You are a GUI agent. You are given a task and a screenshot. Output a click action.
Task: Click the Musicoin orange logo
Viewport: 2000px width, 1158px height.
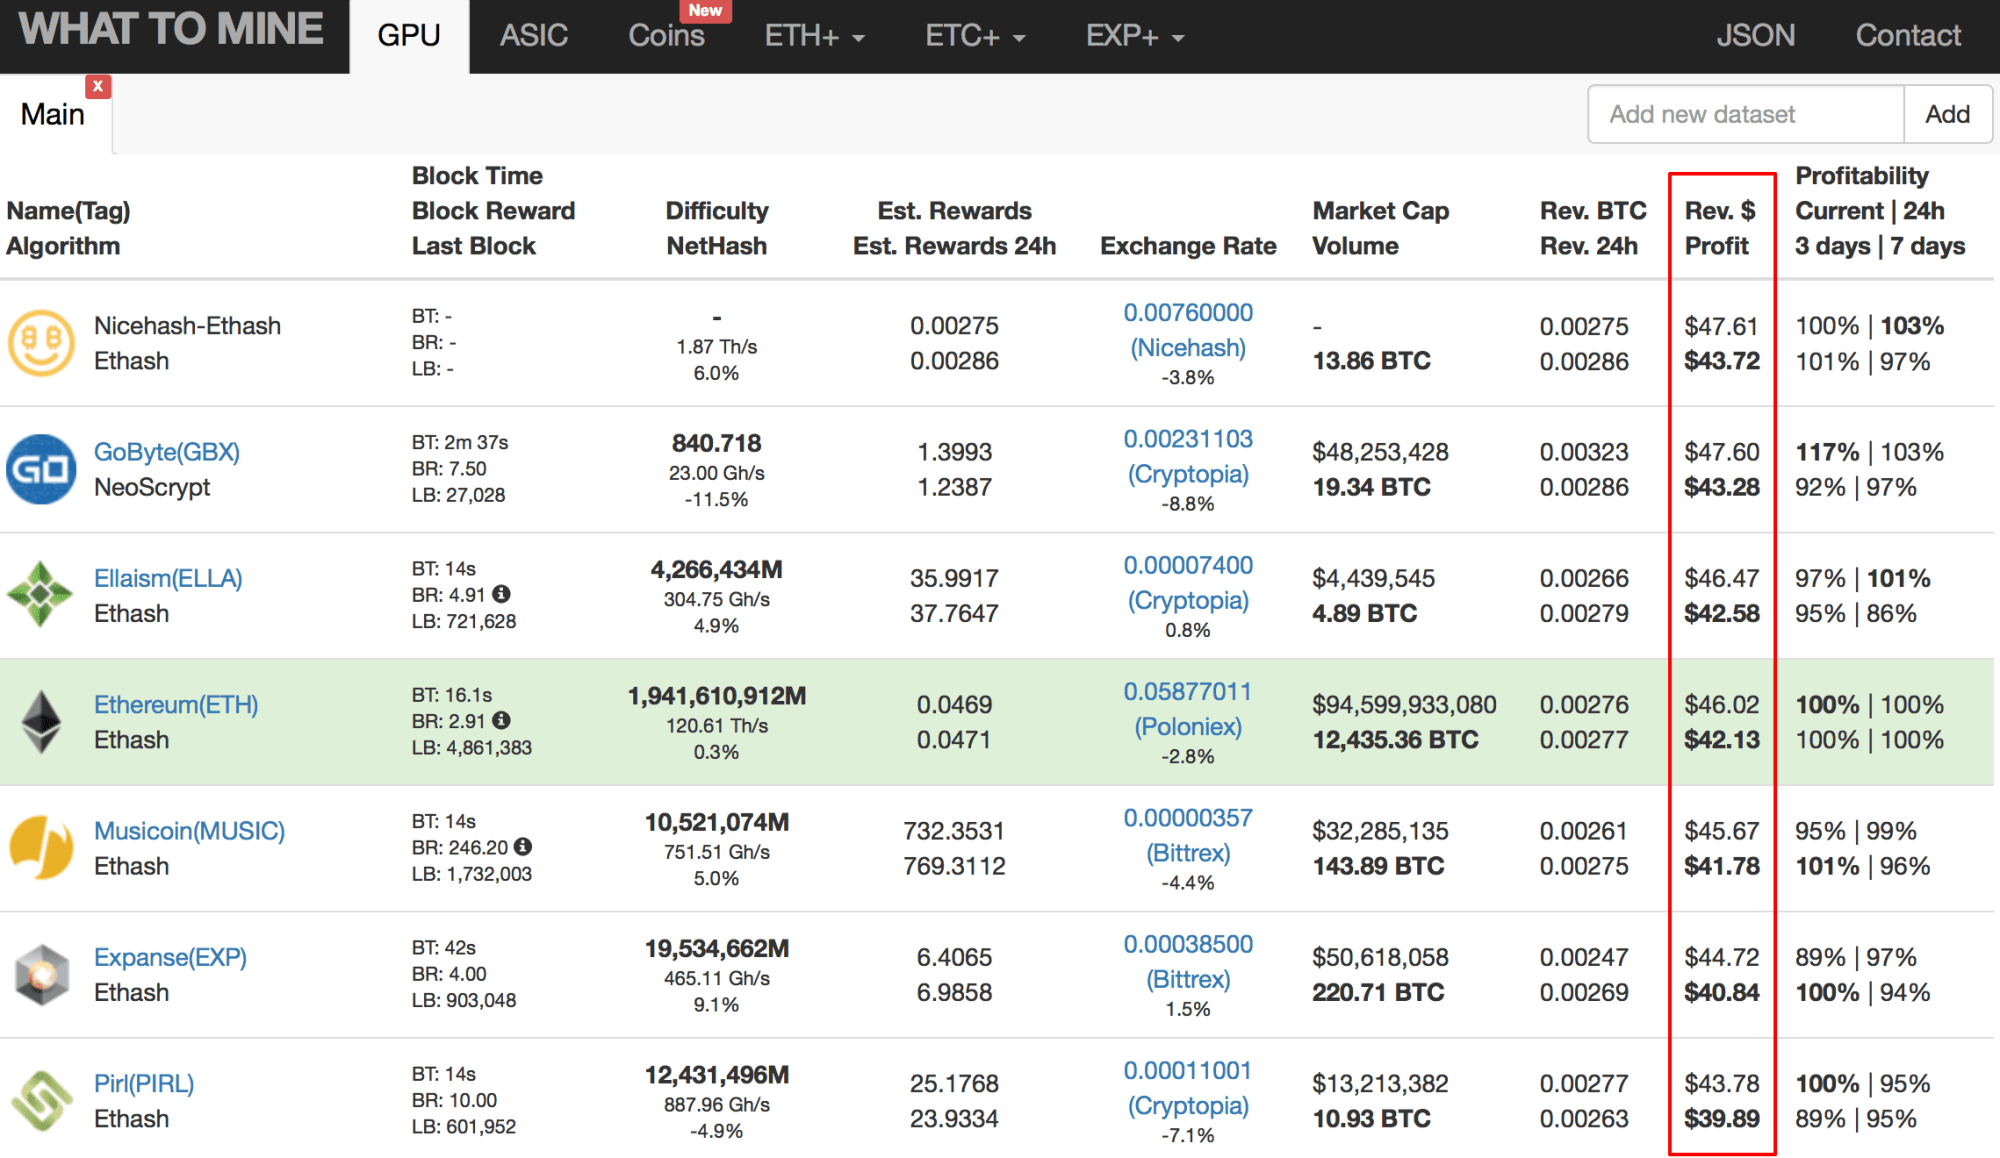[x=41, y=848]
